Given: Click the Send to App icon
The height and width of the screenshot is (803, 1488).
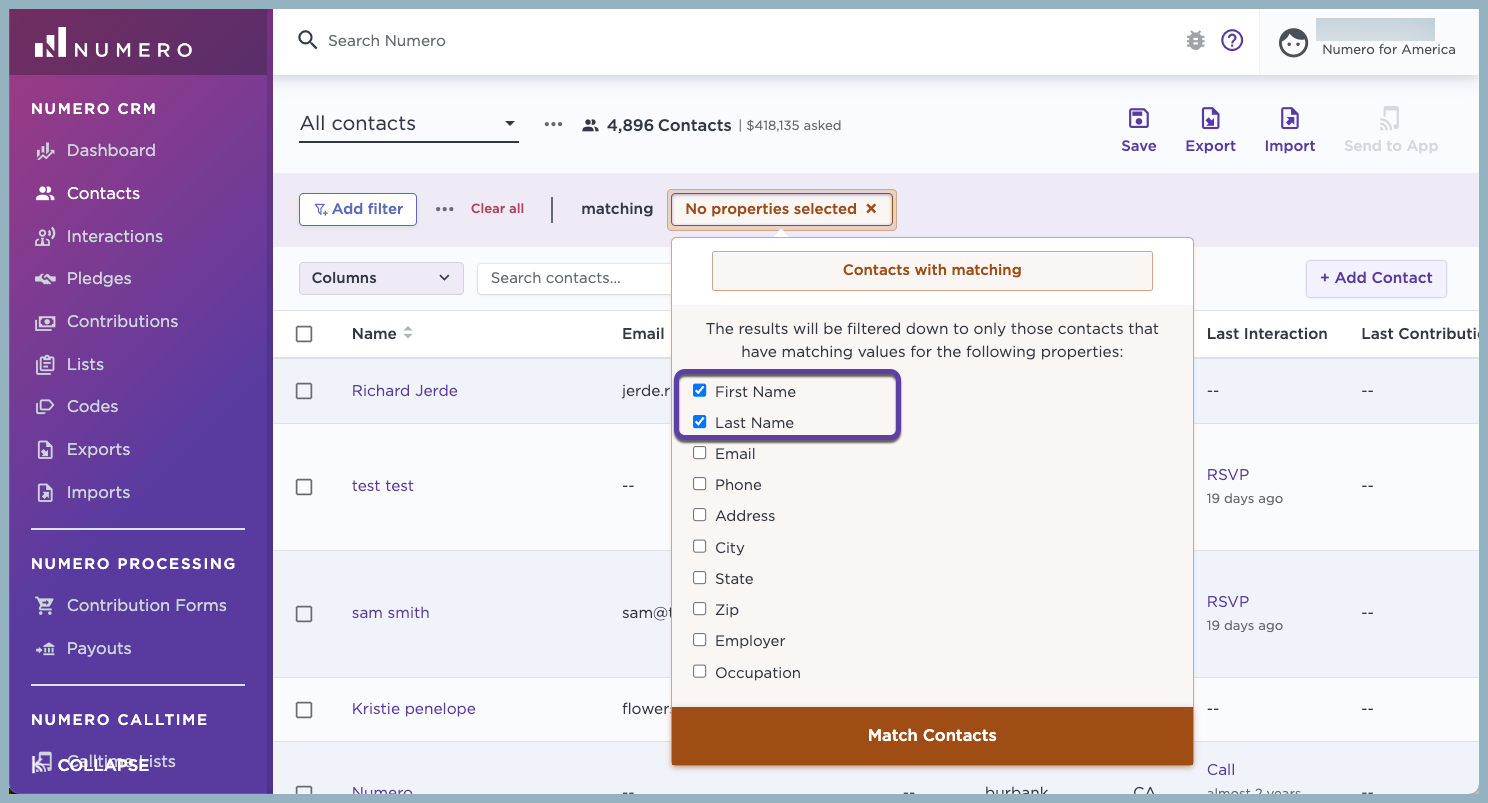Looking at the screenshot, I should tap(1390, 119).
